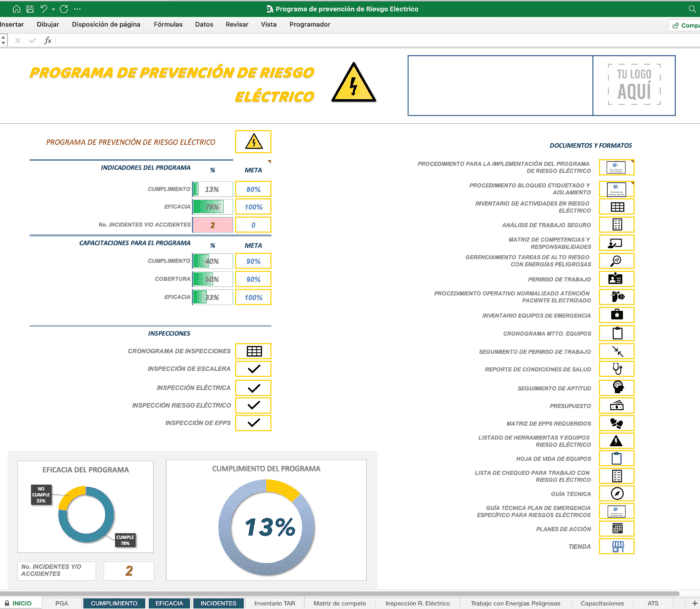This screenshot has width=700, height=609.
Task: Click the Tienda store icon
Action: (x=617, y=547)
